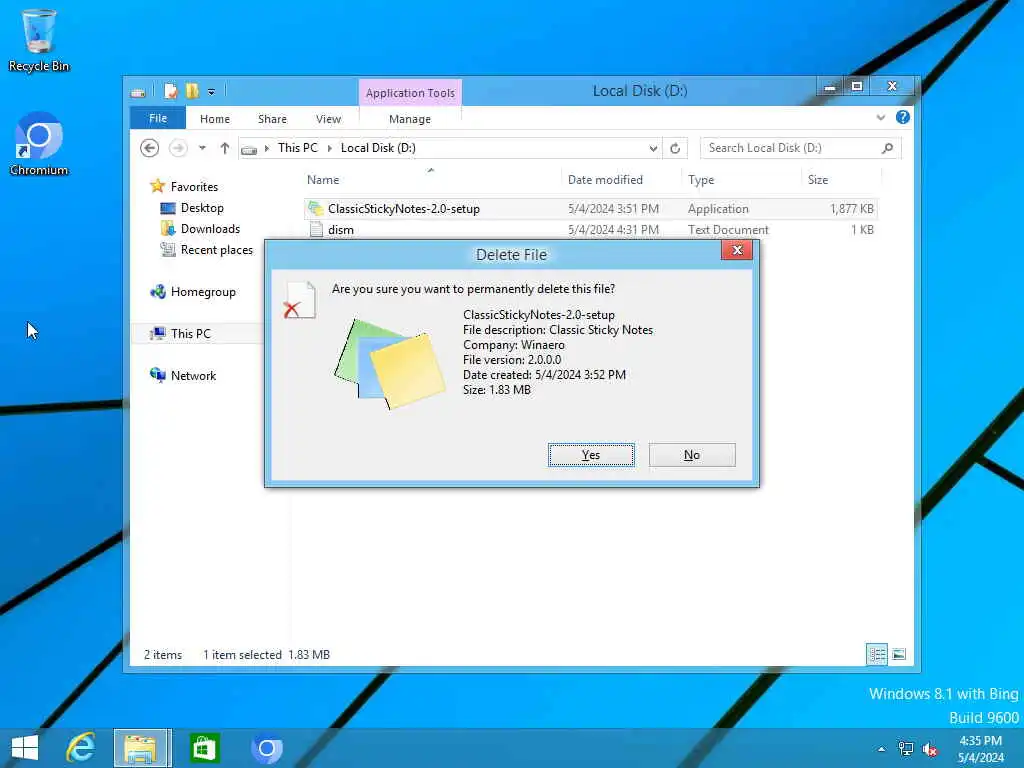Image resolution: width=1024 pixels, height=768 pixels.
Task: Click the dism file icon
Action: [316, 229]
